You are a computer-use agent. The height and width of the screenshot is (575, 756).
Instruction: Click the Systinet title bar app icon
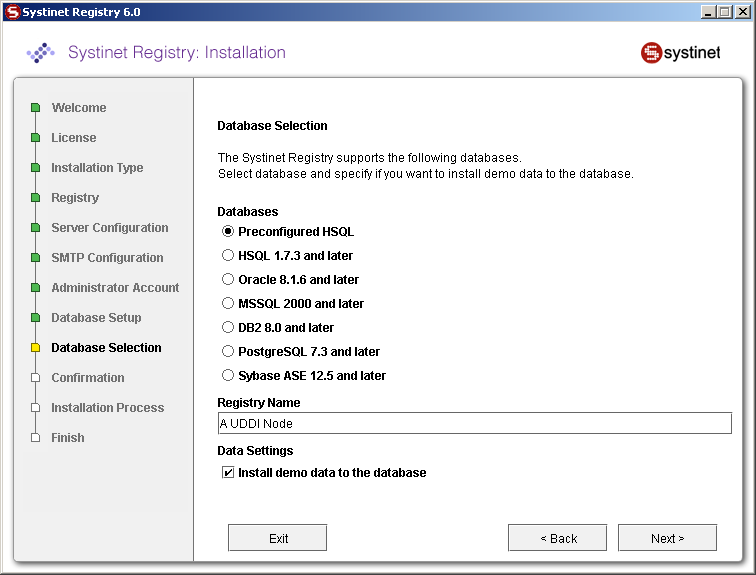point(13,12)
